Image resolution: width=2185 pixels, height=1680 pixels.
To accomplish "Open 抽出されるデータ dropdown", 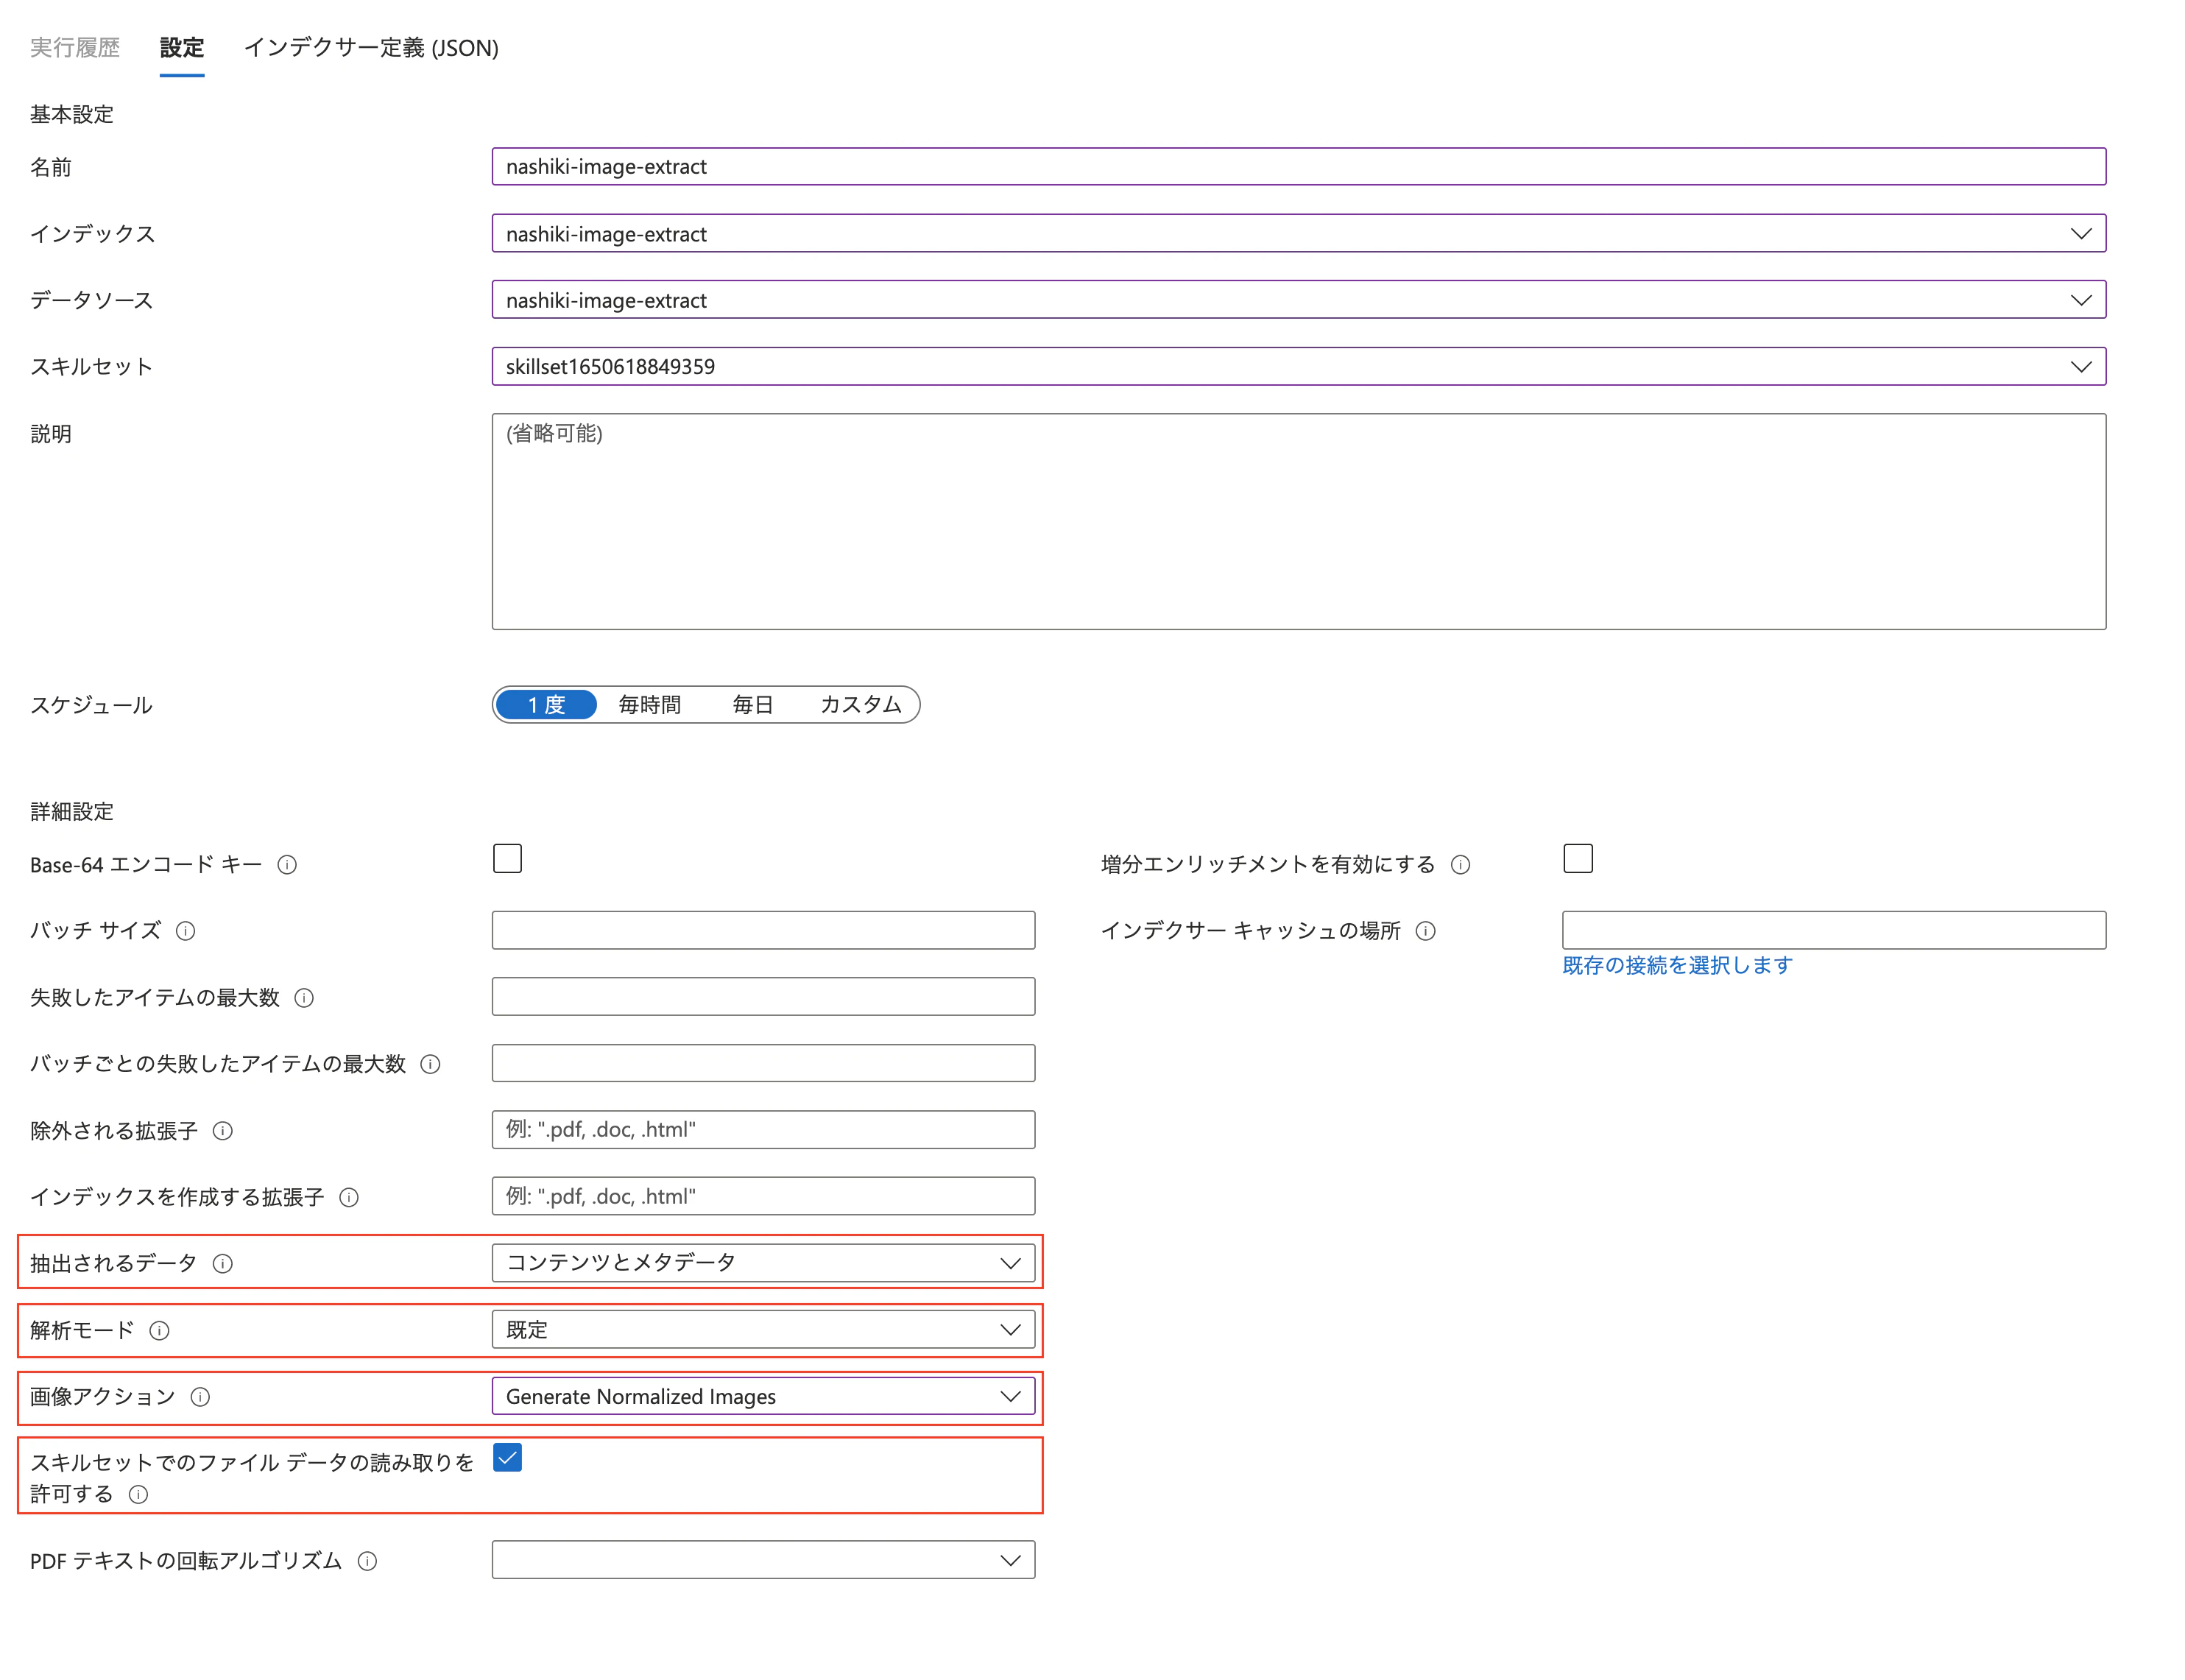I will coord(763,1263).
